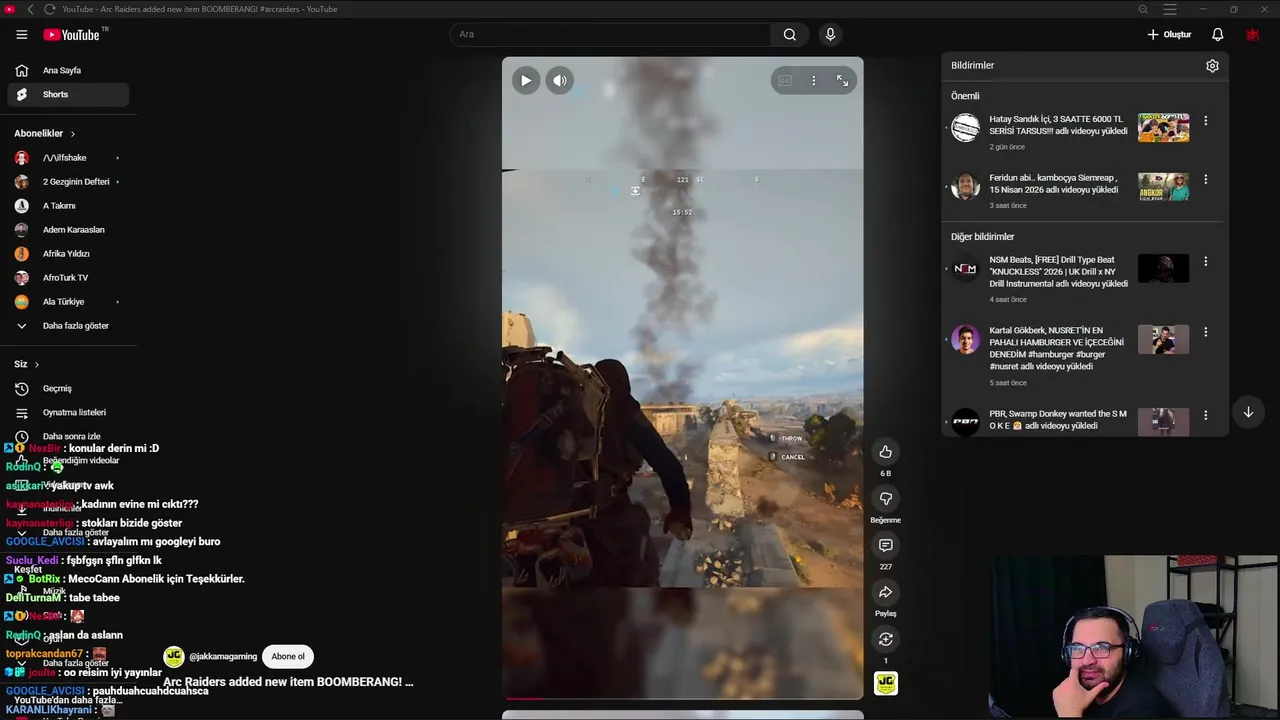Open the YouTube hamburger guide menu
This screenshot has width=1280, height=720.
click(x=21, y=34)
